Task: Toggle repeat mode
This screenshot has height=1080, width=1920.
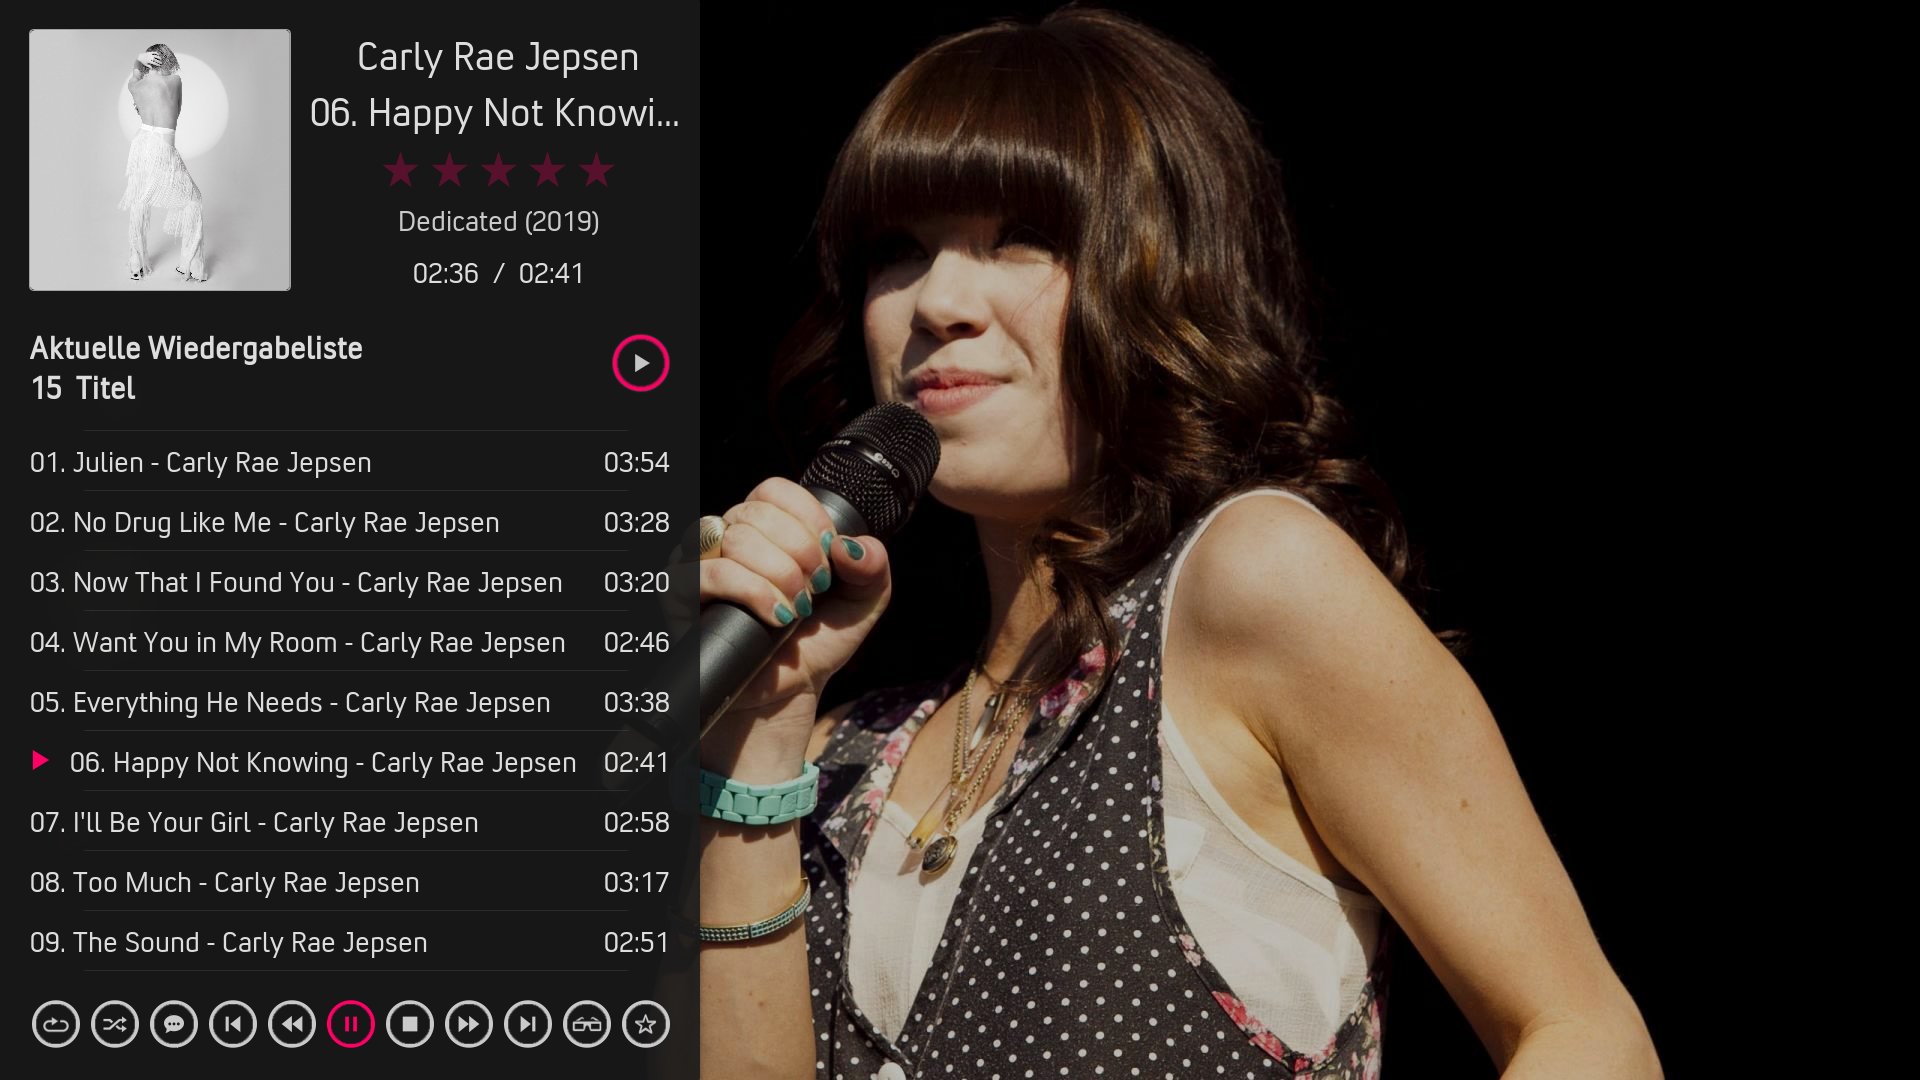Action: point(56,1024)
